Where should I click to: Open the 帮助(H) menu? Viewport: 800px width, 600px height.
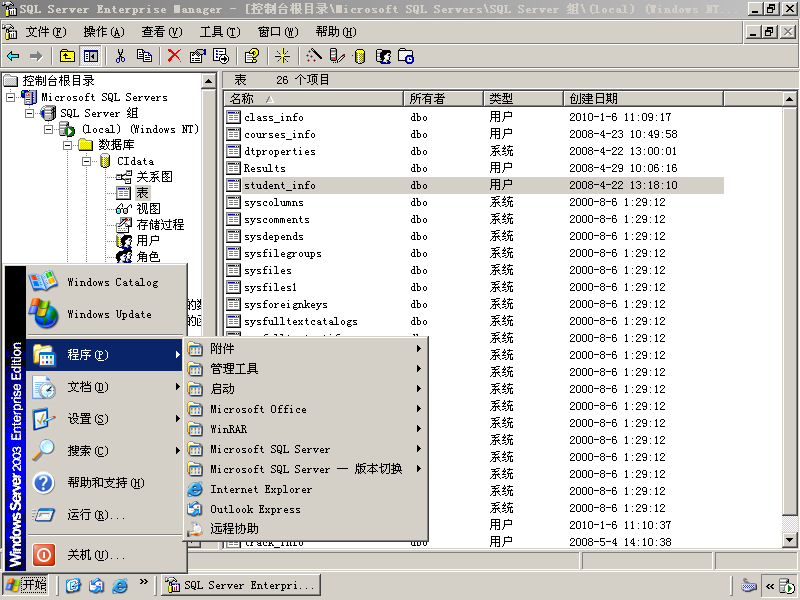pyautogui.click(x=336, y=32)
